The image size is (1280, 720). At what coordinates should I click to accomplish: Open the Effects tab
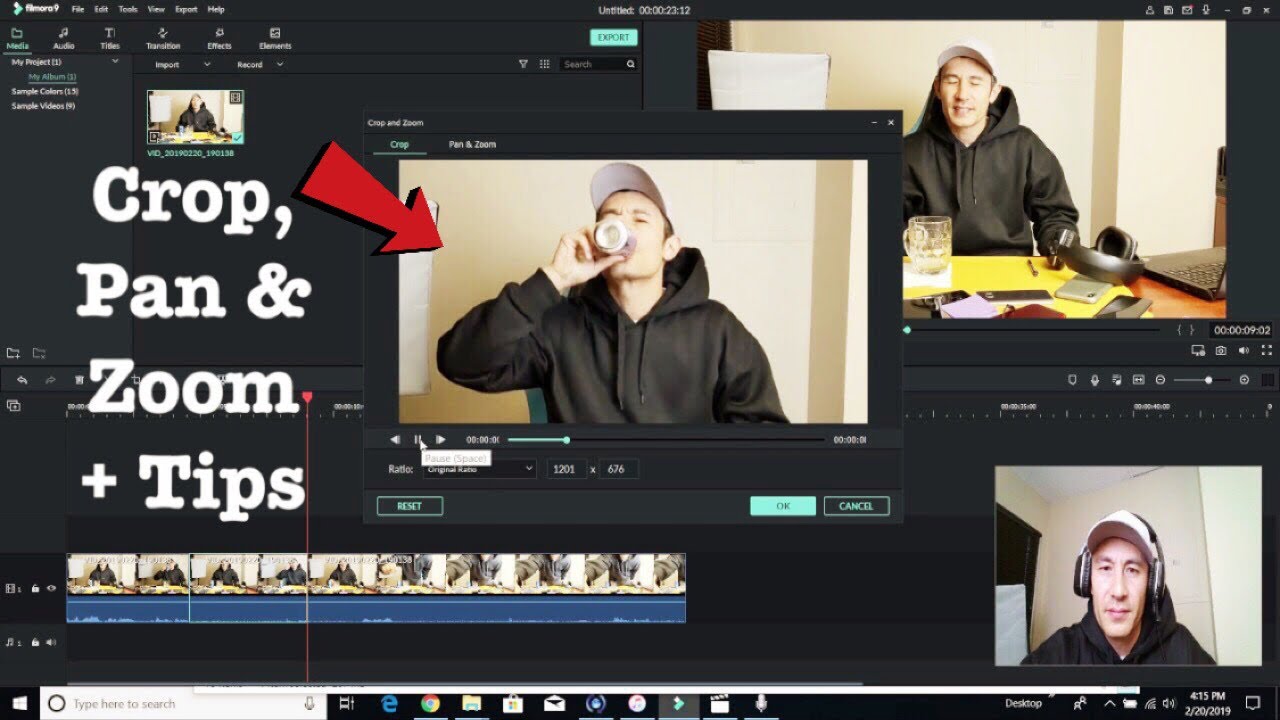click(x=219, y=39)
